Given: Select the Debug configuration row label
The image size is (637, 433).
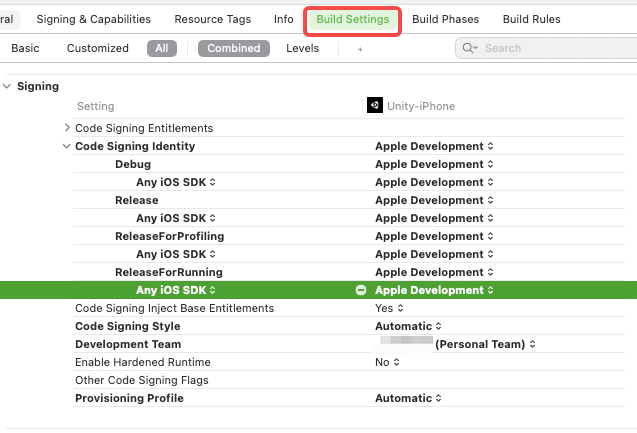Looking at the screenshot, I should tap(133, 164).
